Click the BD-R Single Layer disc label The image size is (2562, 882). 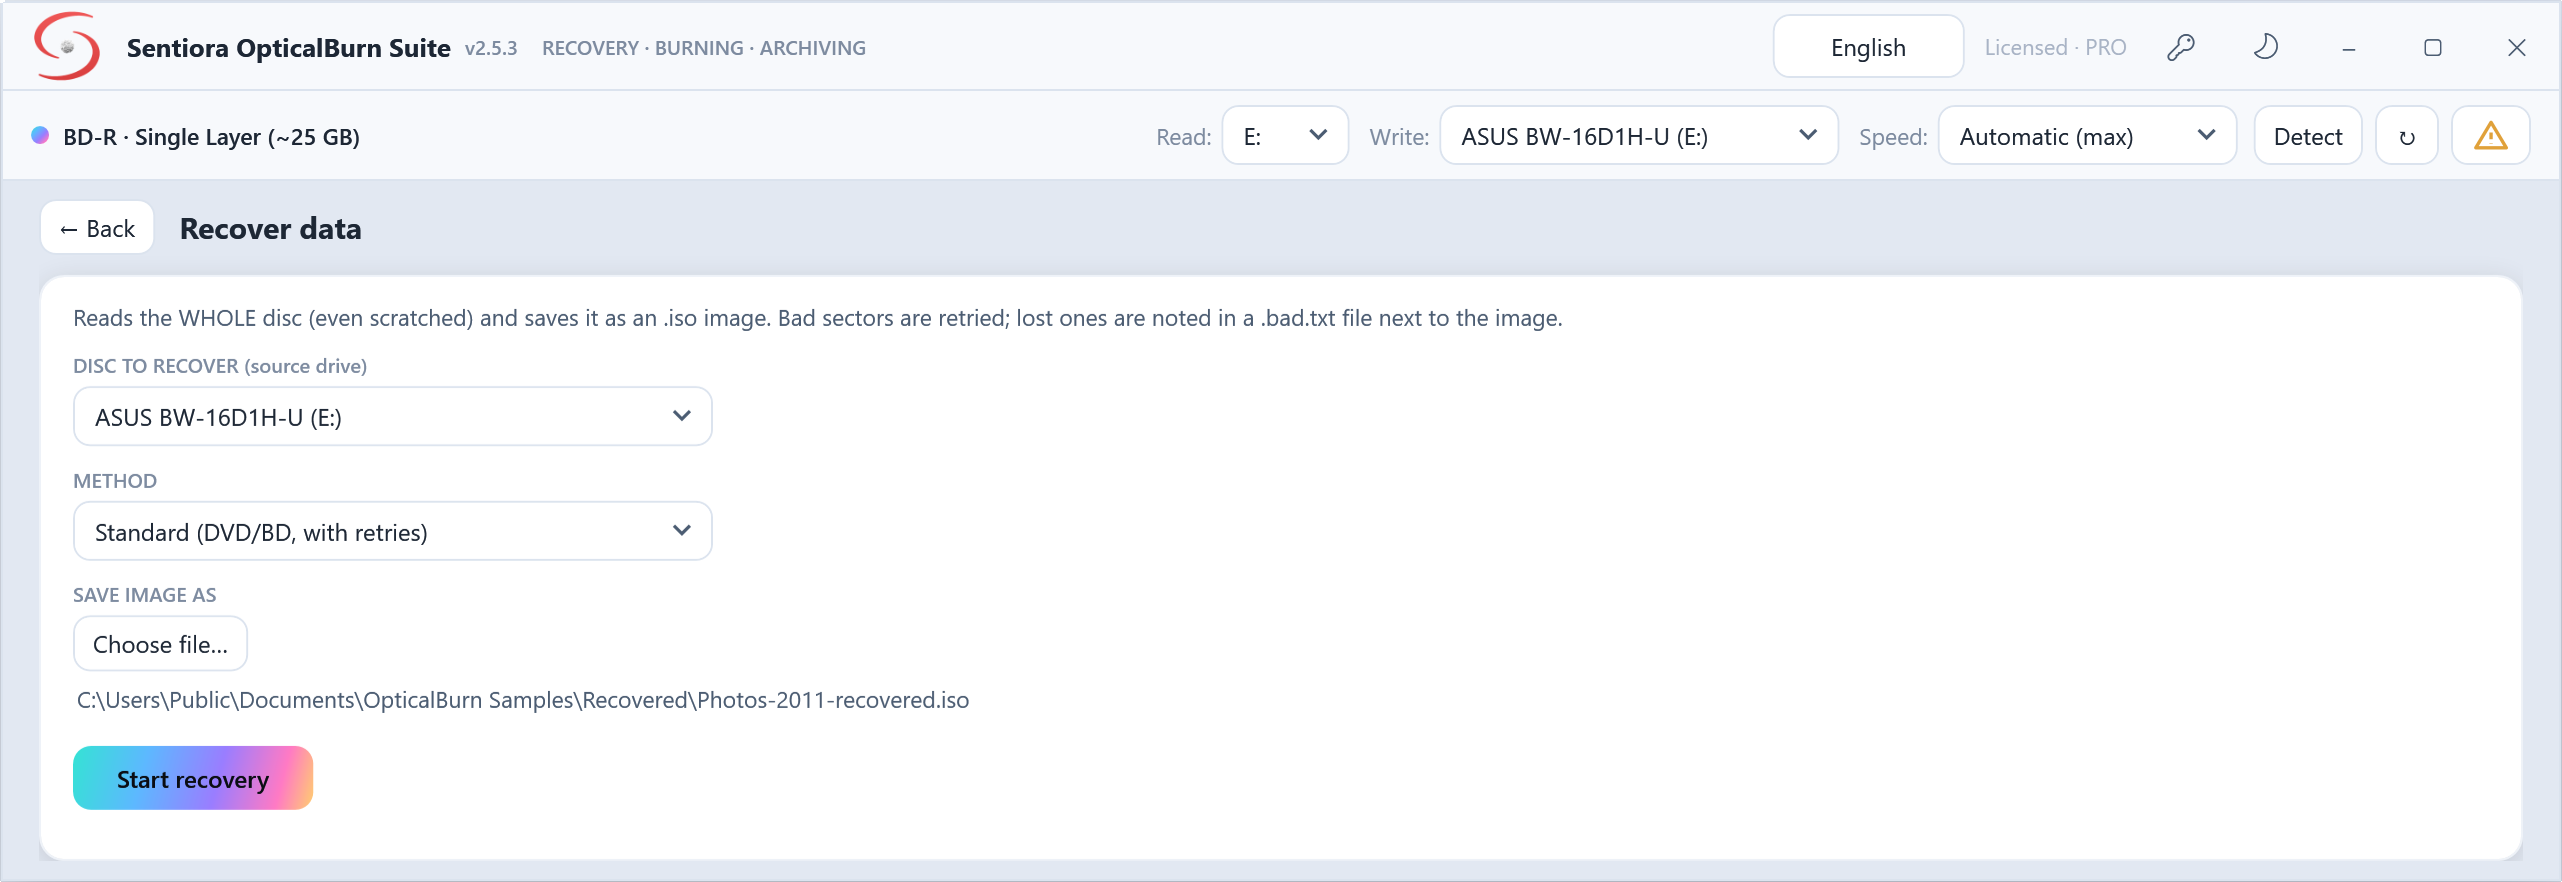pyautogui.click(x=211, y=137)
